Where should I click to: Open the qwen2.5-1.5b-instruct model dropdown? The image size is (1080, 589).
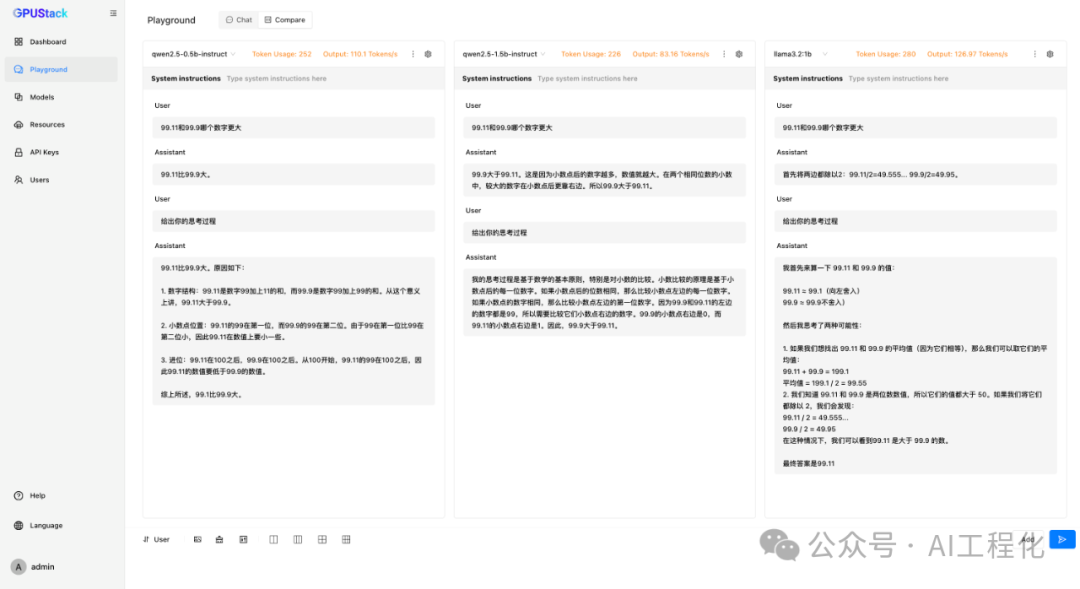(x=504, y=54)
